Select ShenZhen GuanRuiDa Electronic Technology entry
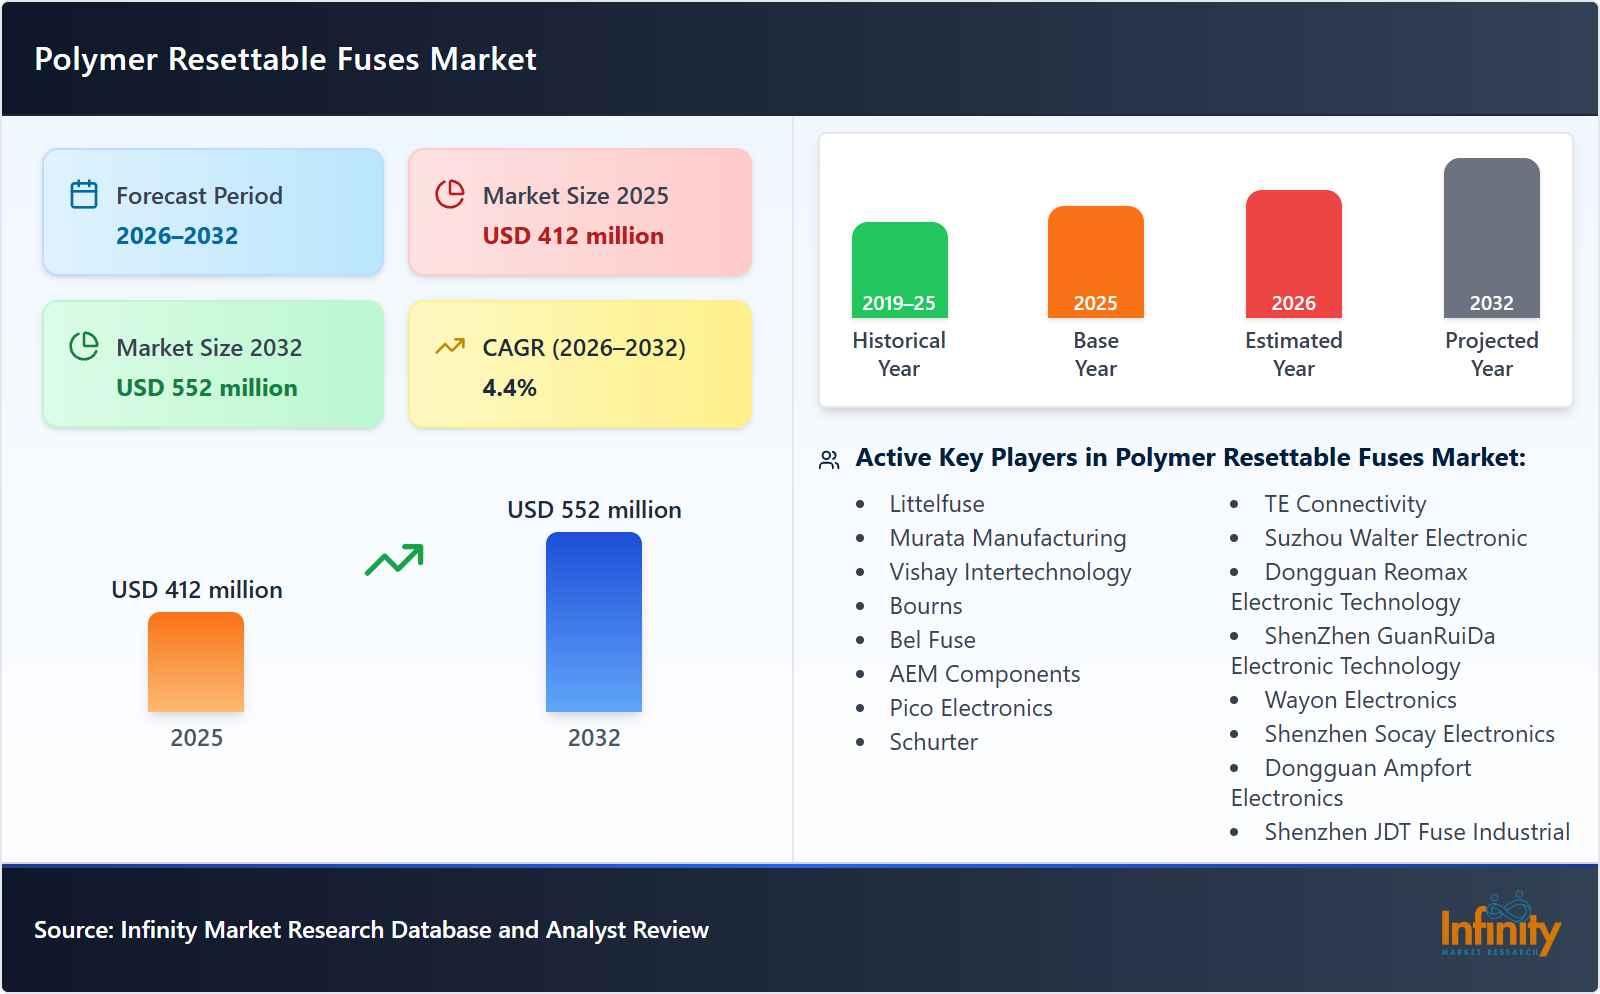 coord(1363,651)
